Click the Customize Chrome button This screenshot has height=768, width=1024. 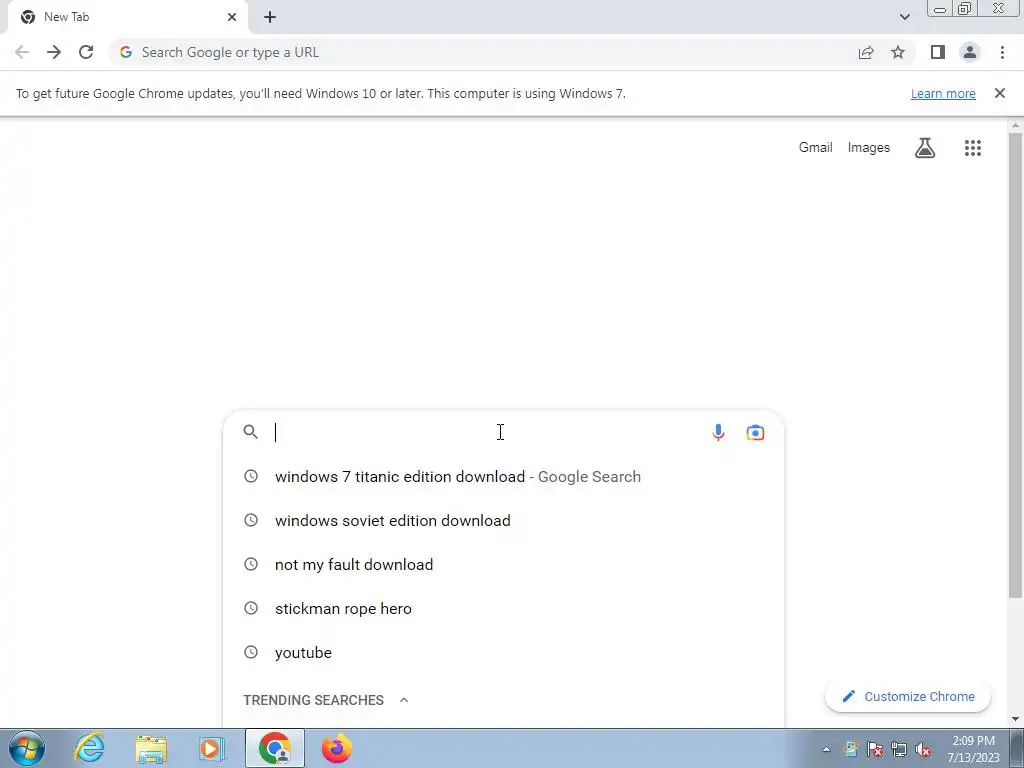pyautogui.click(x=908, y=697)
